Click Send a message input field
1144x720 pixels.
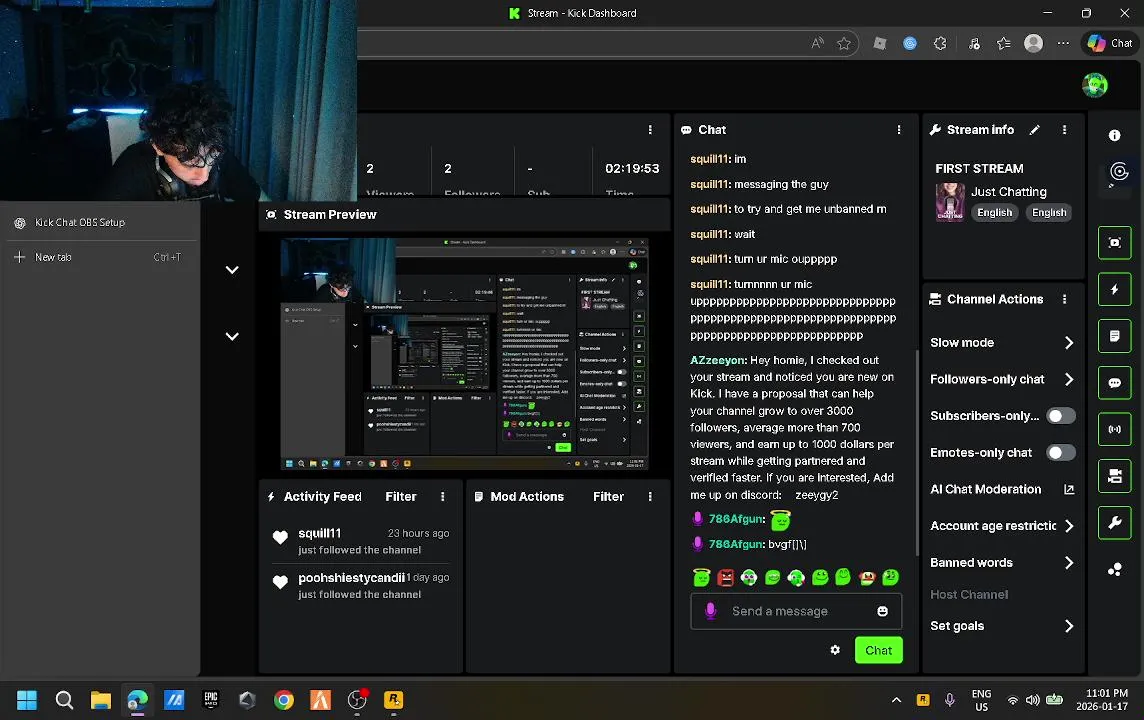point(796,611)
